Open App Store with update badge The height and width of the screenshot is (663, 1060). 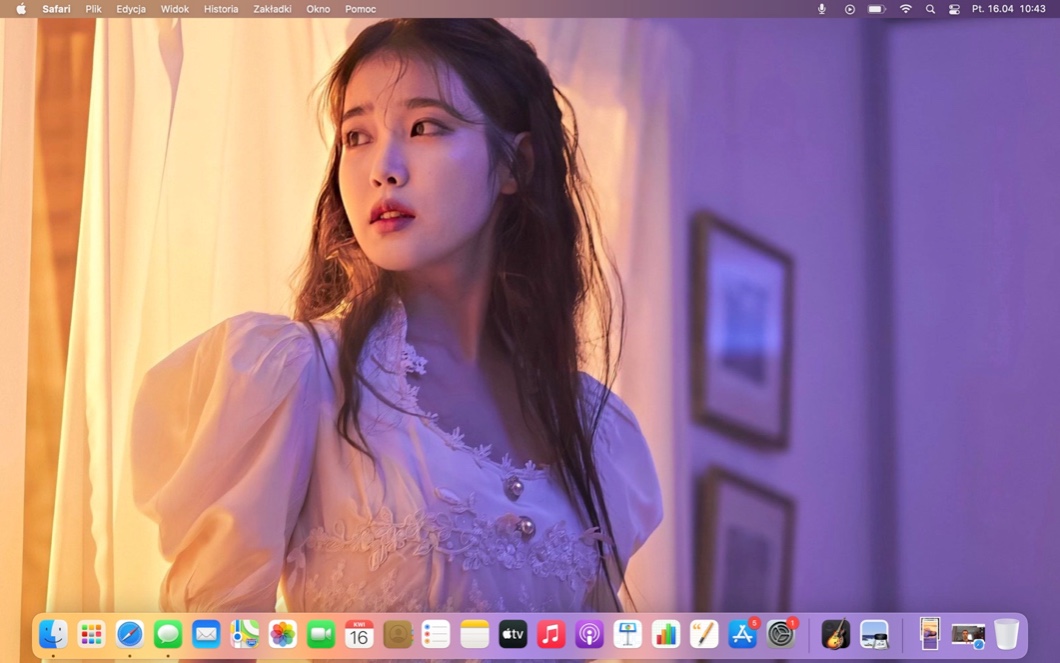(x=742, y=634)
